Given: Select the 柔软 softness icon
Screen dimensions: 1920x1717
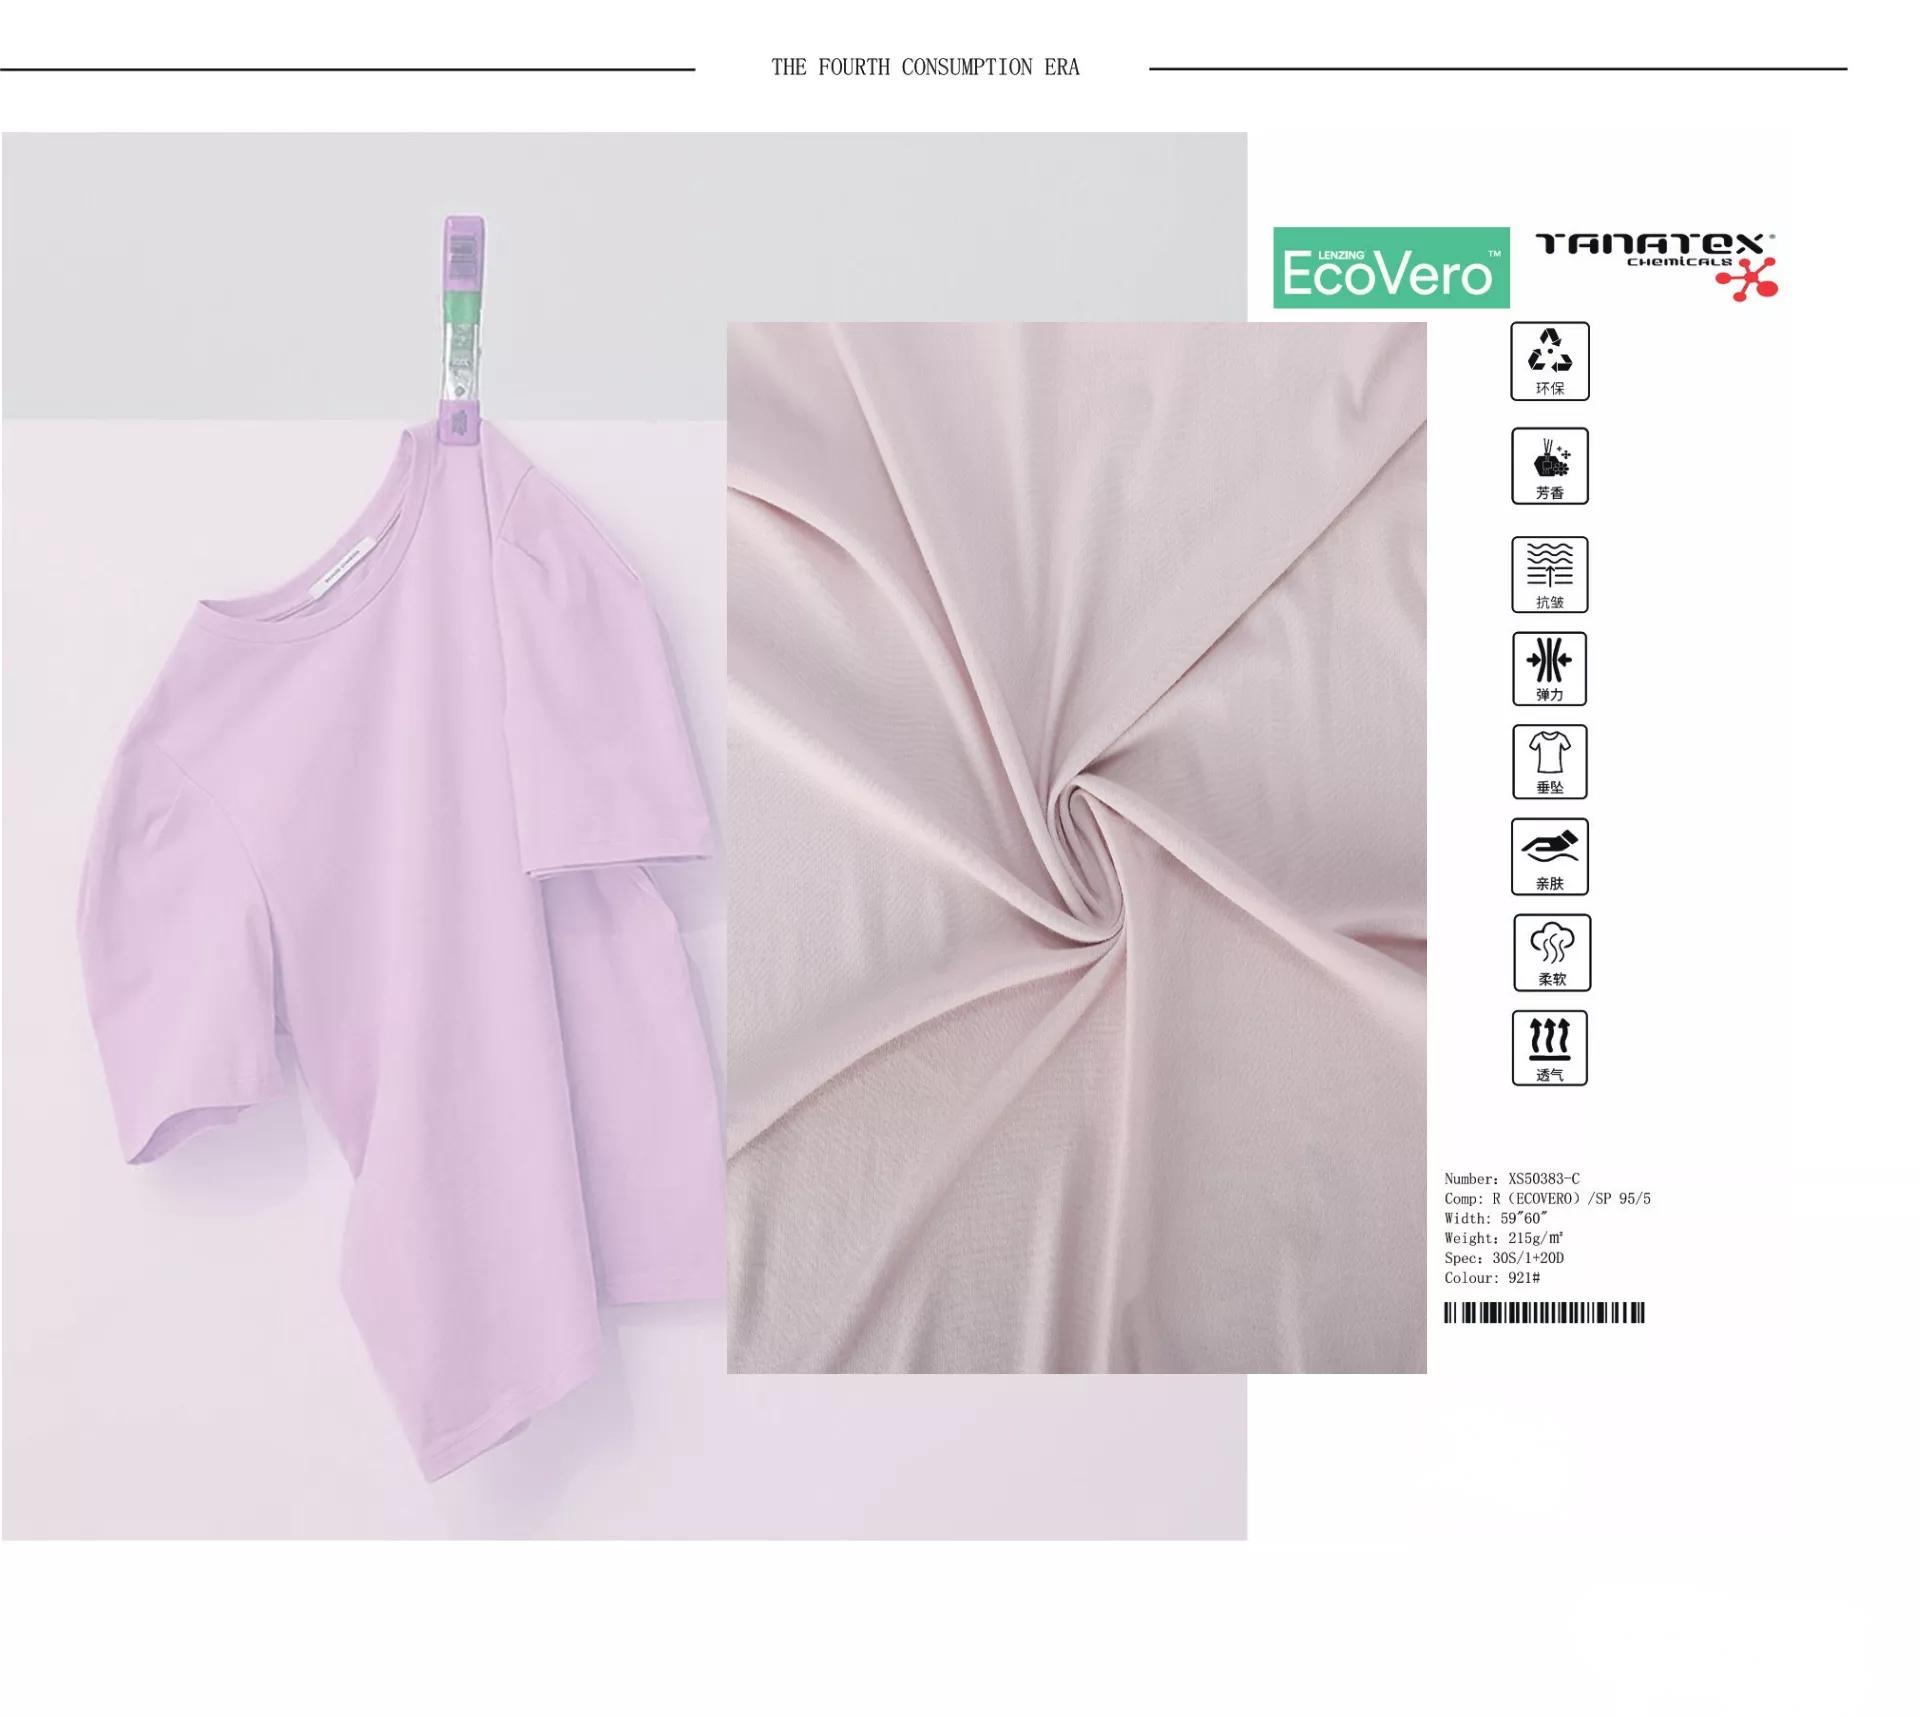Looking at the screenshot, I should point(1551,952).
